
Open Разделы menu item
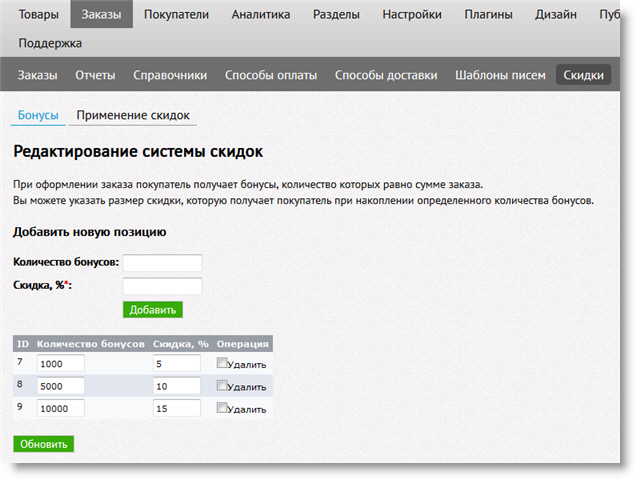click(336, 15)
